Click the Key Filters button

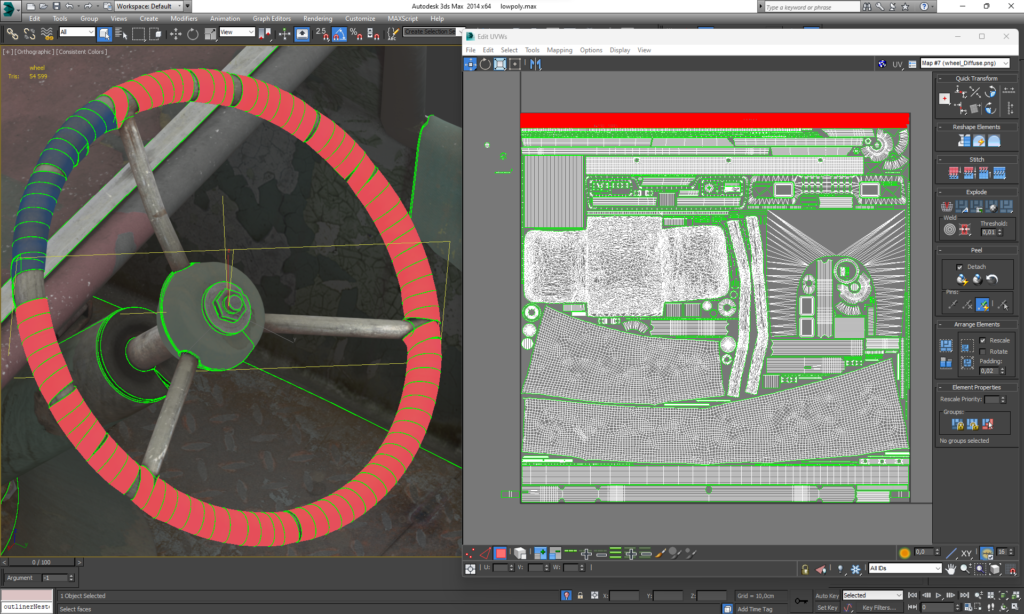[x=878, y=607]
